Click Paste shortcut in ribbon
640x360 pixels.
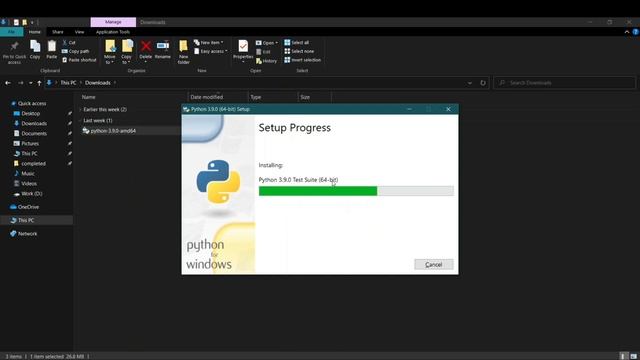click(79, 60)
